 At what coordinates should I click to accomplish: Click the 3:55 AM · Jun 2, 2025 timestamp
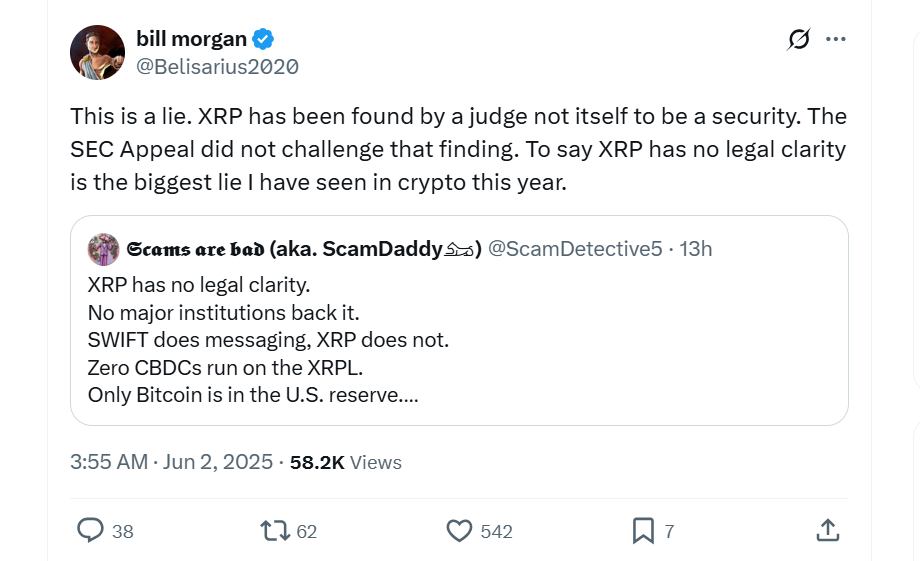pyautogui.click(x=171, y=462)
